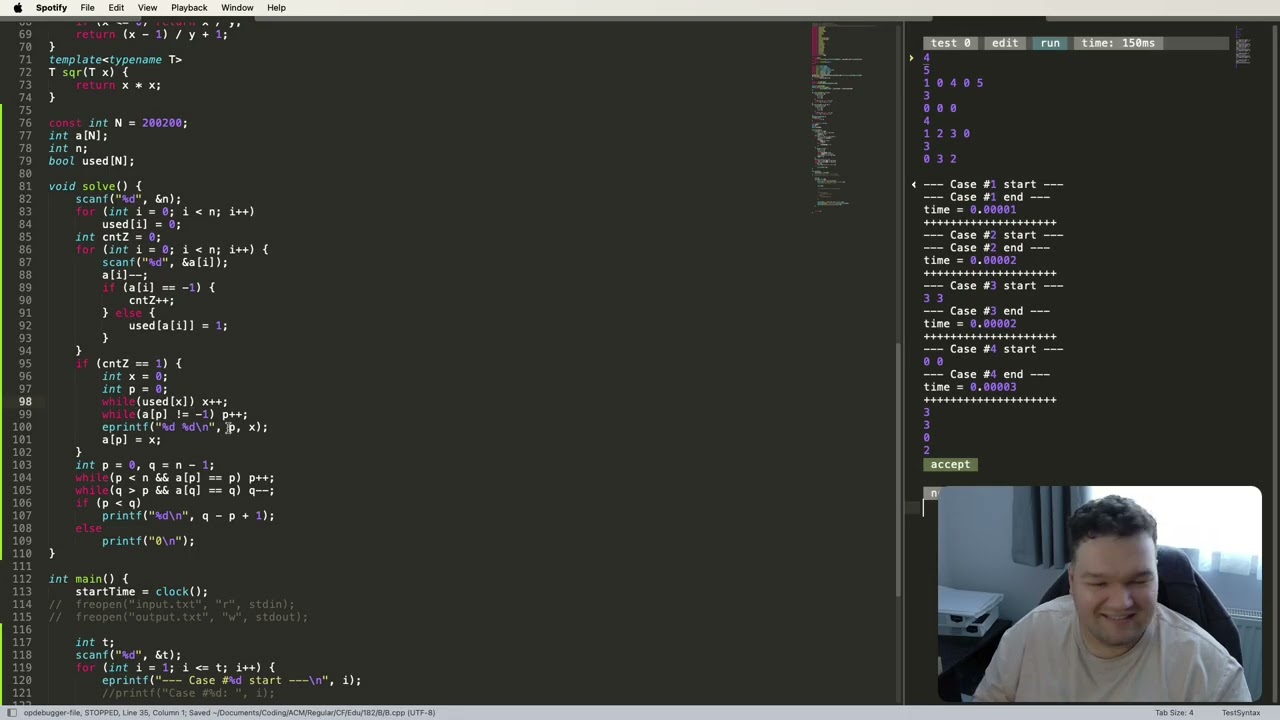Click the 'test 0' button in test panel

pyautogui.click(x=950, y=43)
